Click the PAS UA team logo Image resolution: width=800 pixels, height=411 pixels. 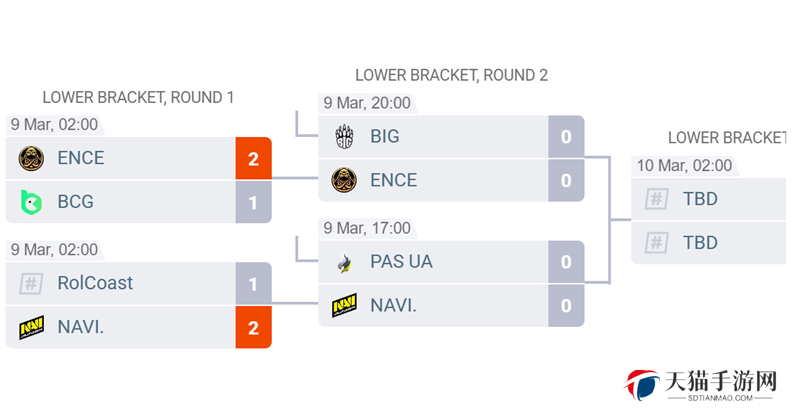(345, 262)
